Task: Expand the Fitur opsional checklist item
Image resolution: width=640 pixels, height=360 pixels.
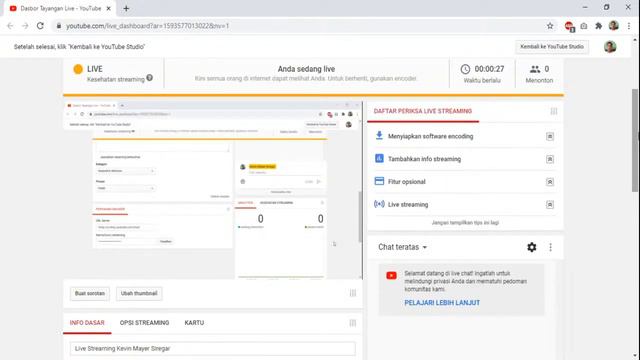Action: pos(550,182)
